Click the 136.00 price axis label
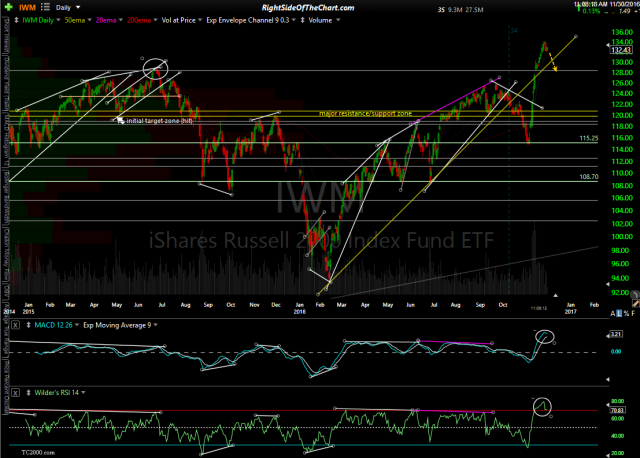Viewport: 640px width, 458px height. coord(622,32)
